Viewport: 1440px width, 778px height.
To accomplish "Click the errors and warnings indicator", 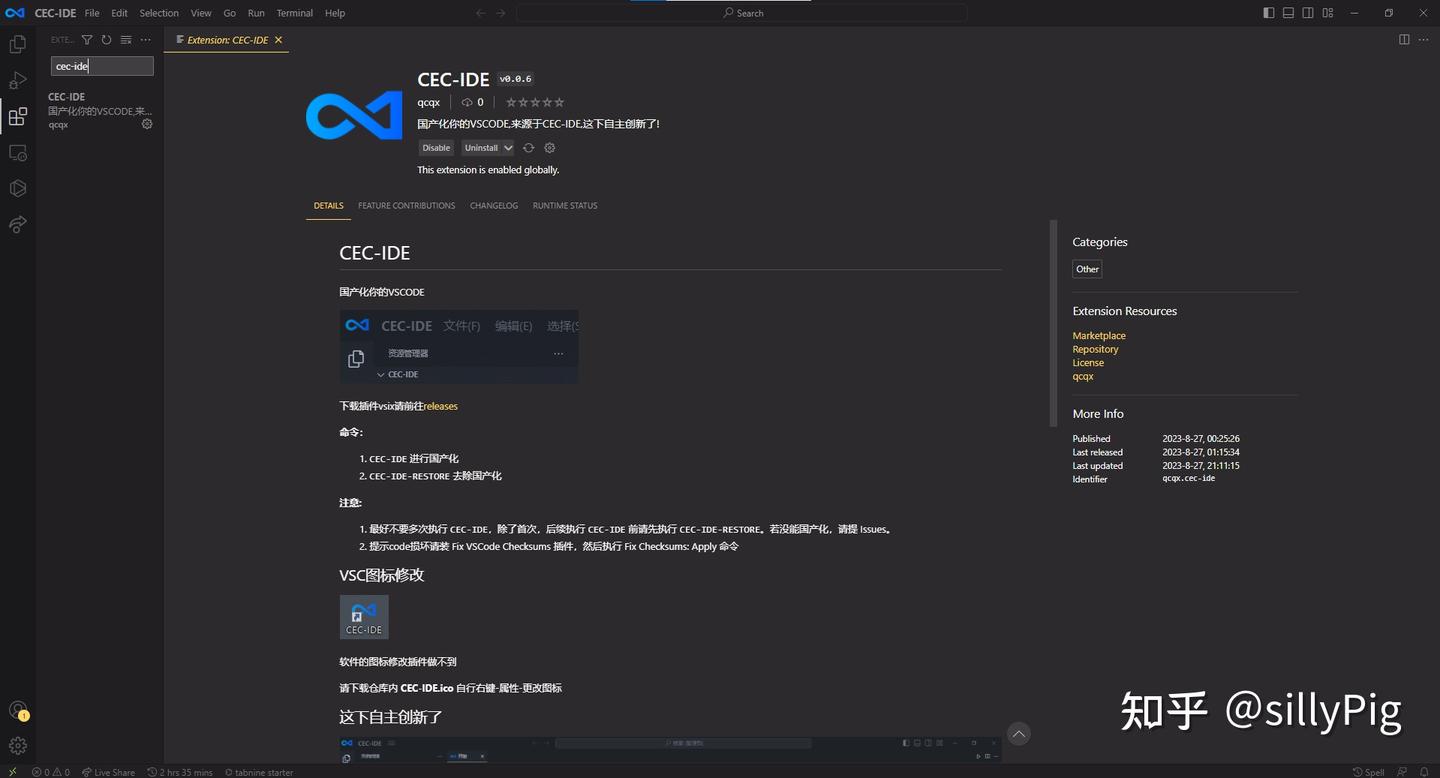I will [51, 772].
